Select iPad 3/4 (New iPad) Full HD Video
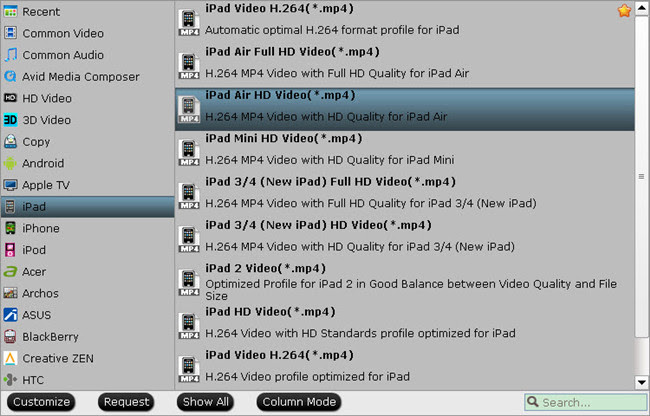This screenshot has width=650, height=416. pyautogui.click(x=405, y=196)
